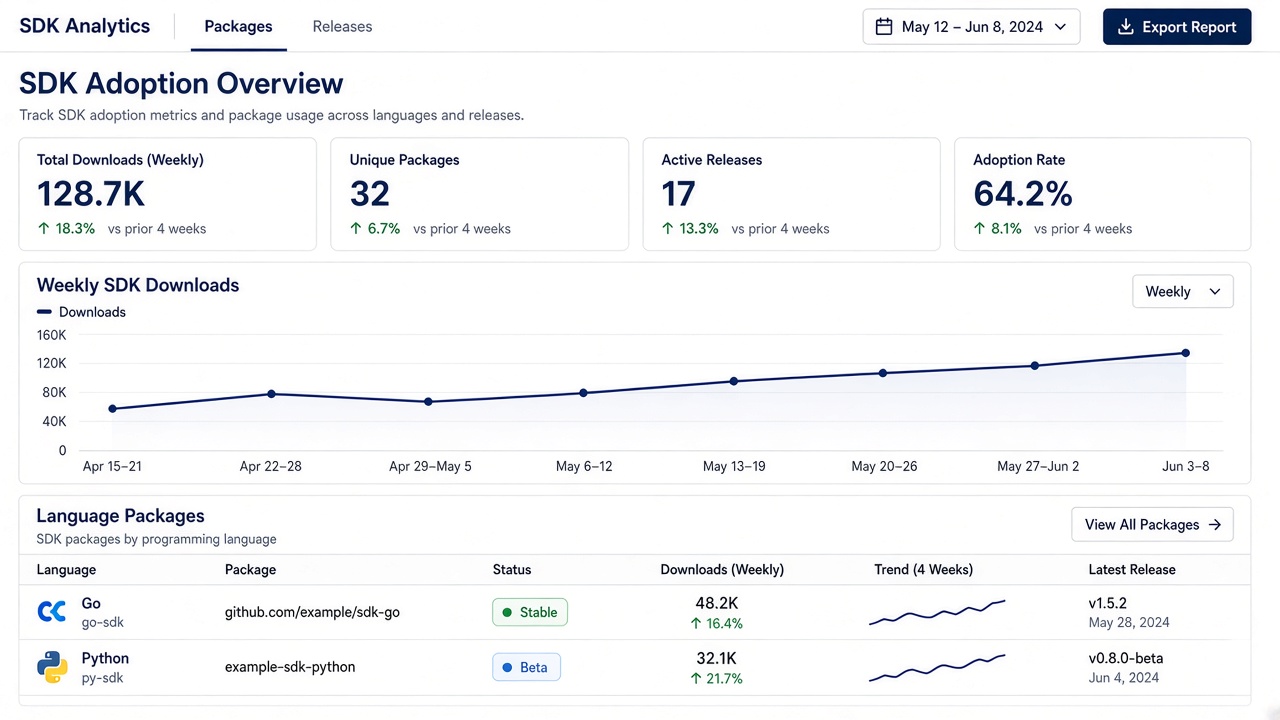Click the up arrow beside 8.1% growth
The image size is (1280, 720).
[x=979, y=228]
